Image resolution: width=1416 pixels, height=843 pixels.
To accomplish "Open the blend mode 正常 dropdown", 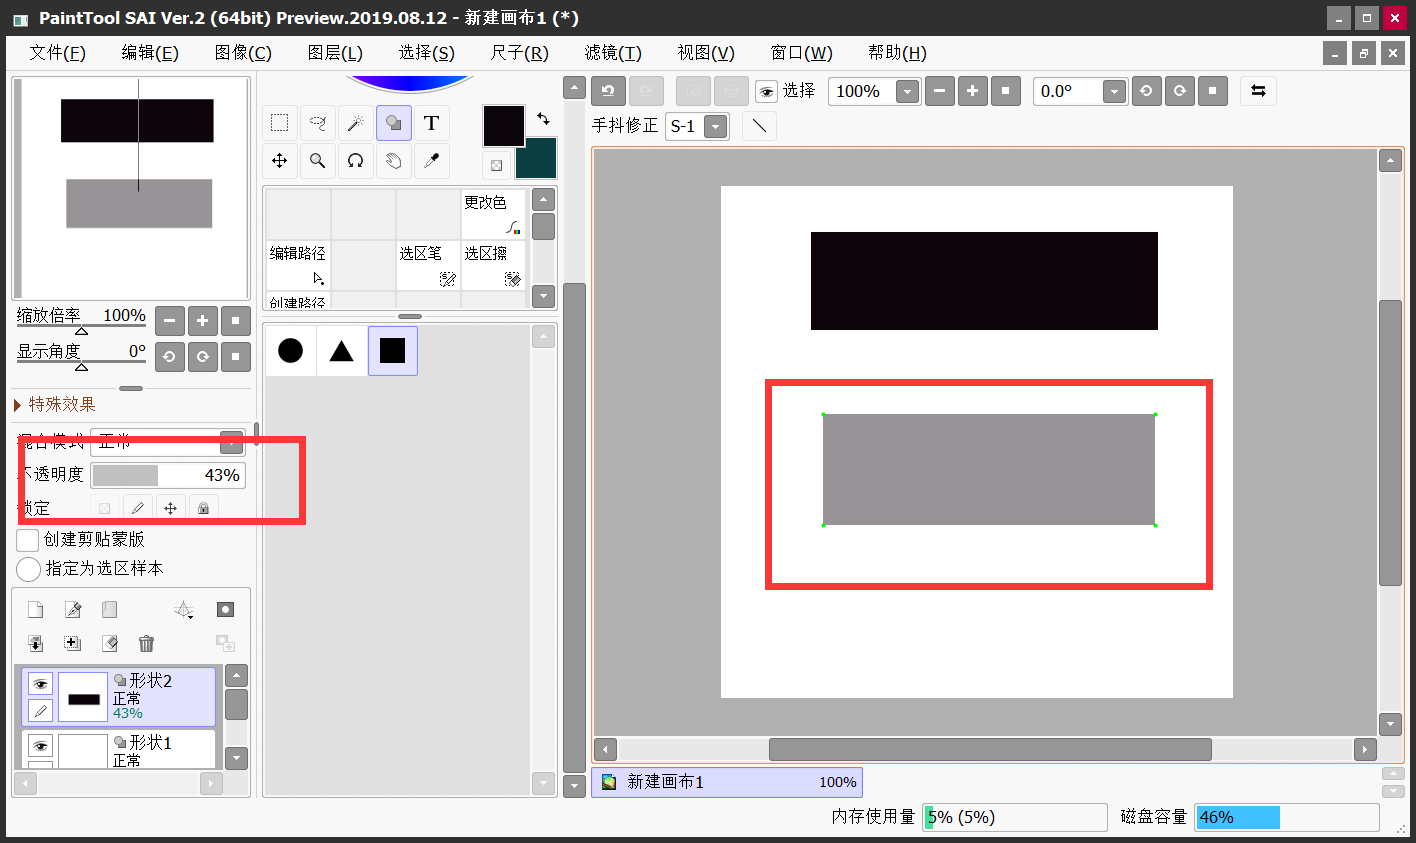I will 231,441.
